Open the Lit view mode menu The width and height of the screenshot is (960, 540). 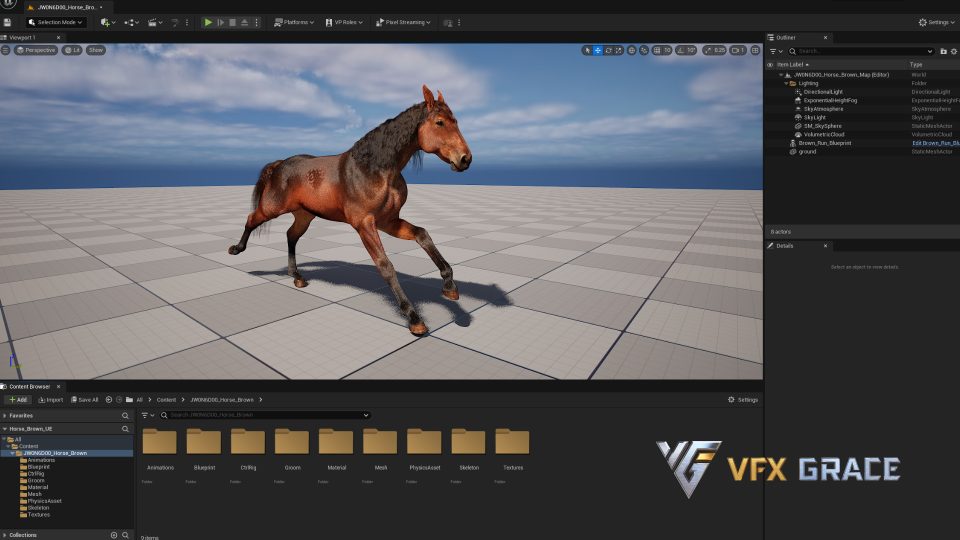click(72, 50)
